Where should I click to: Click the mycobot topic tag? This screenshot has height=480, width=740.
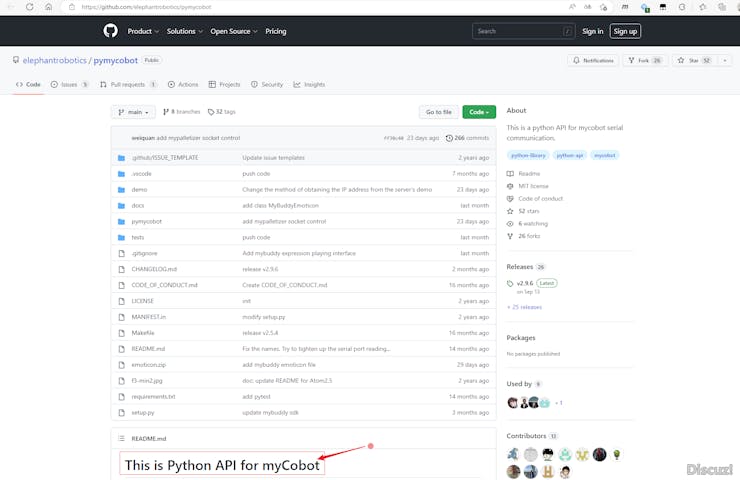click(605, 155)
